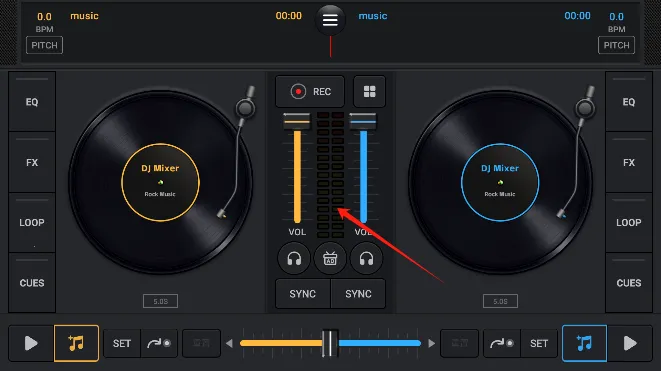Open left deck PITCH control
661x371 pixels.
click(44, 45)
